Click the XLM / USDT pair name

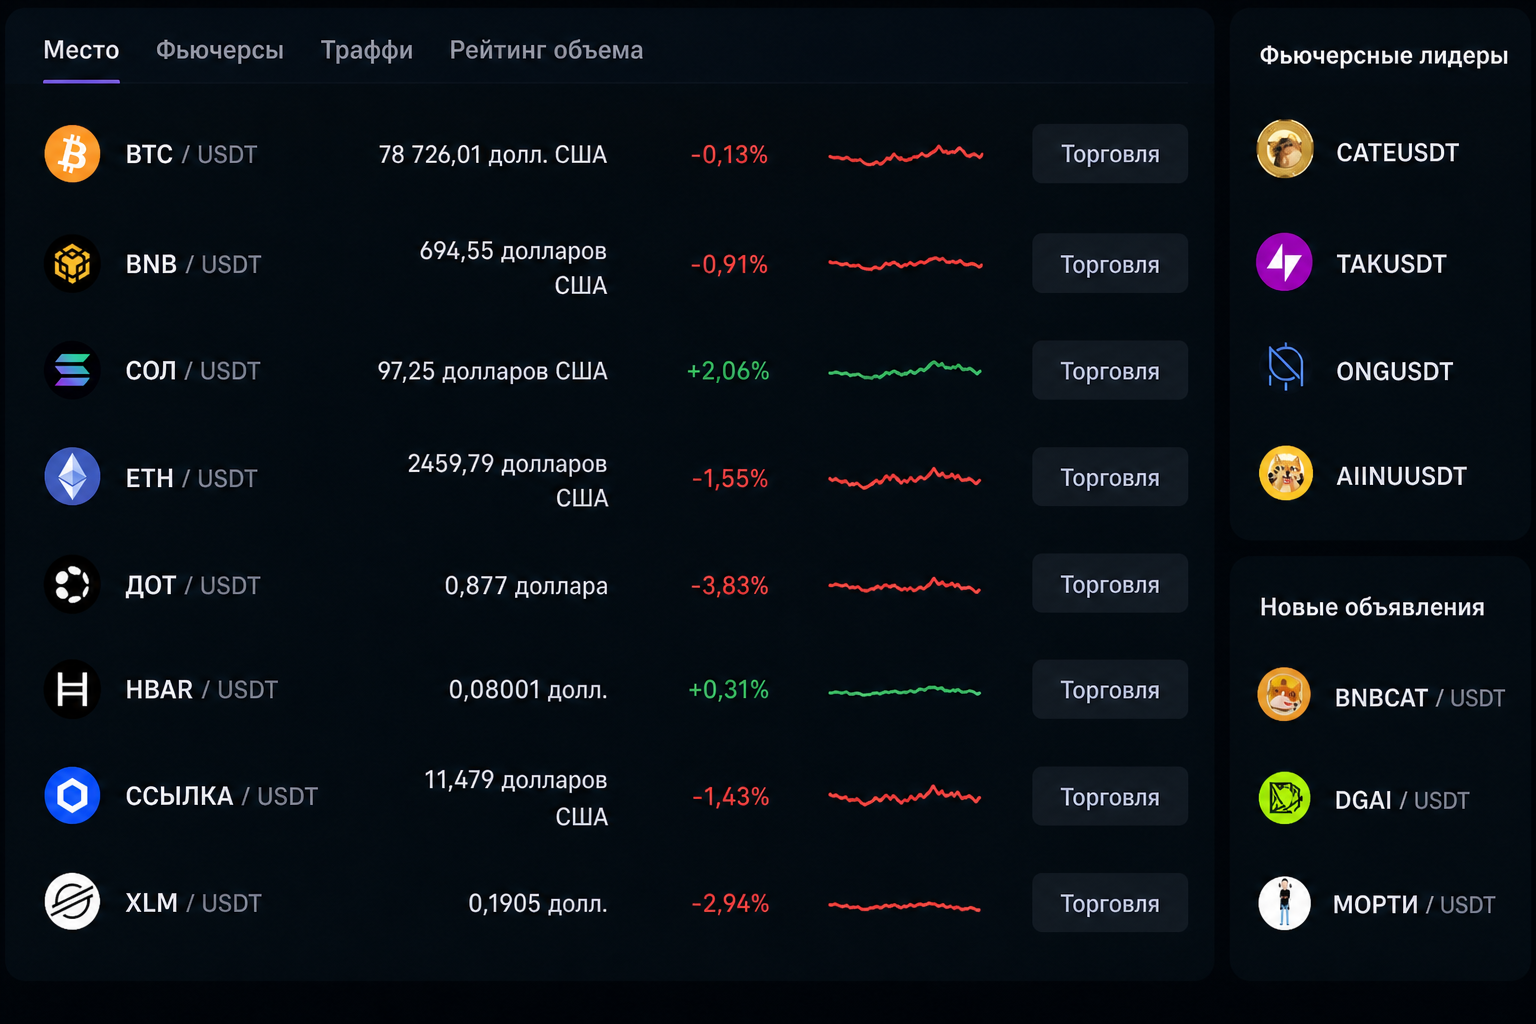coord(193,903)
